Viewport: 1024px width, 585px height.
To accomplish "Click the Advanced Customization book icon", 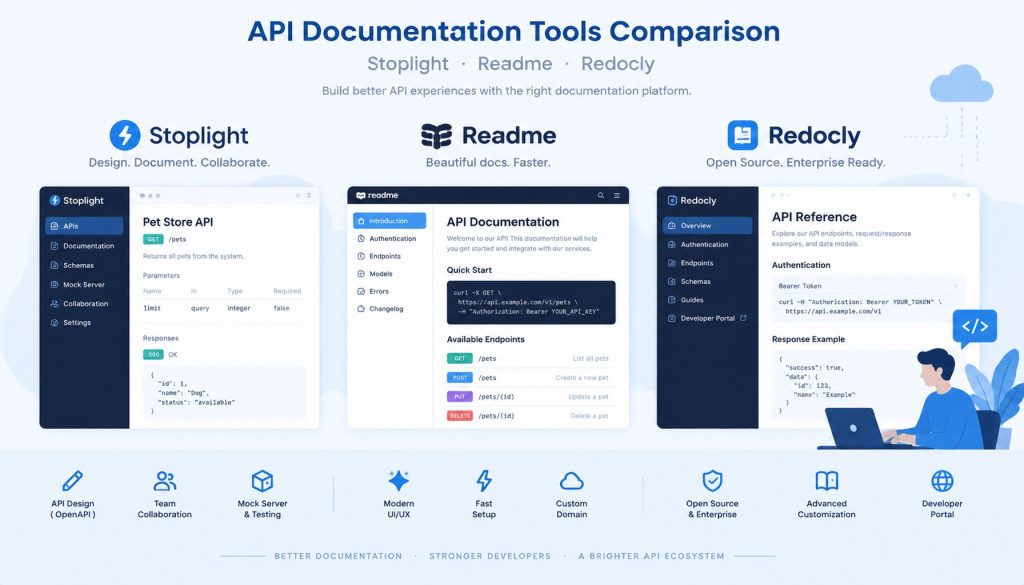I will click(x=826, y=481).
